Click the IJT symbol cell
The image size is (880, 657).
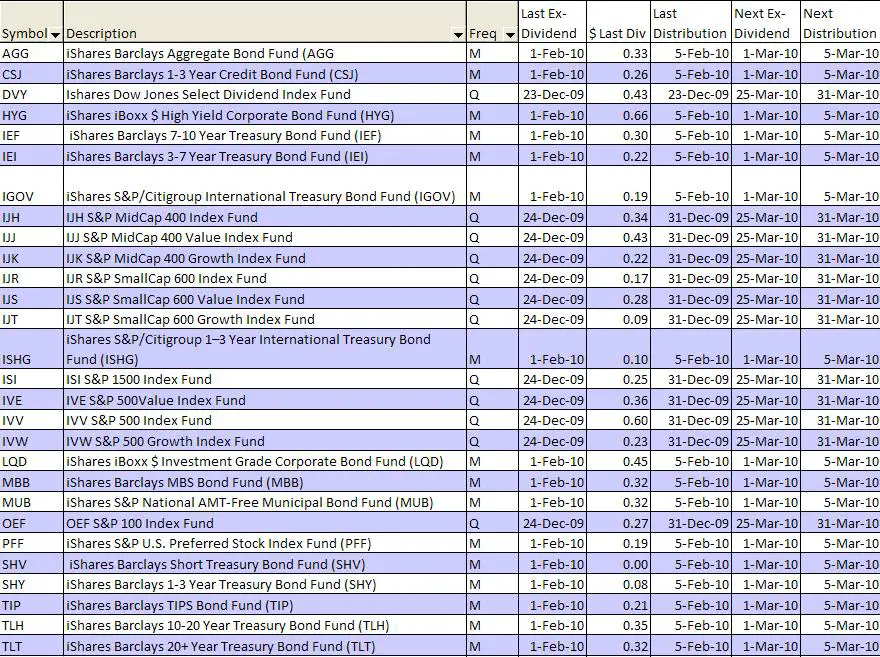click(x=32, y=319)
